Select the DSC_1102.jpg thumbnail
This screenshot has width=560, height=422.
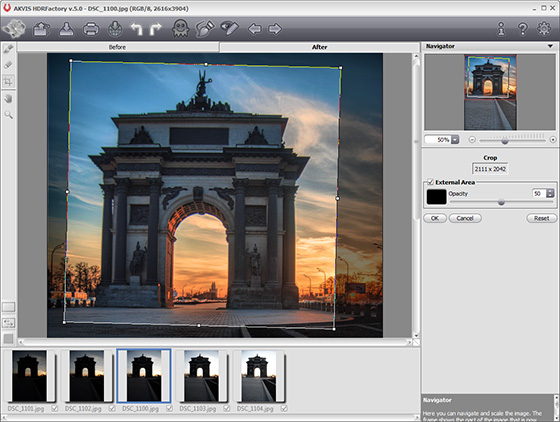[x=87, y=376]
